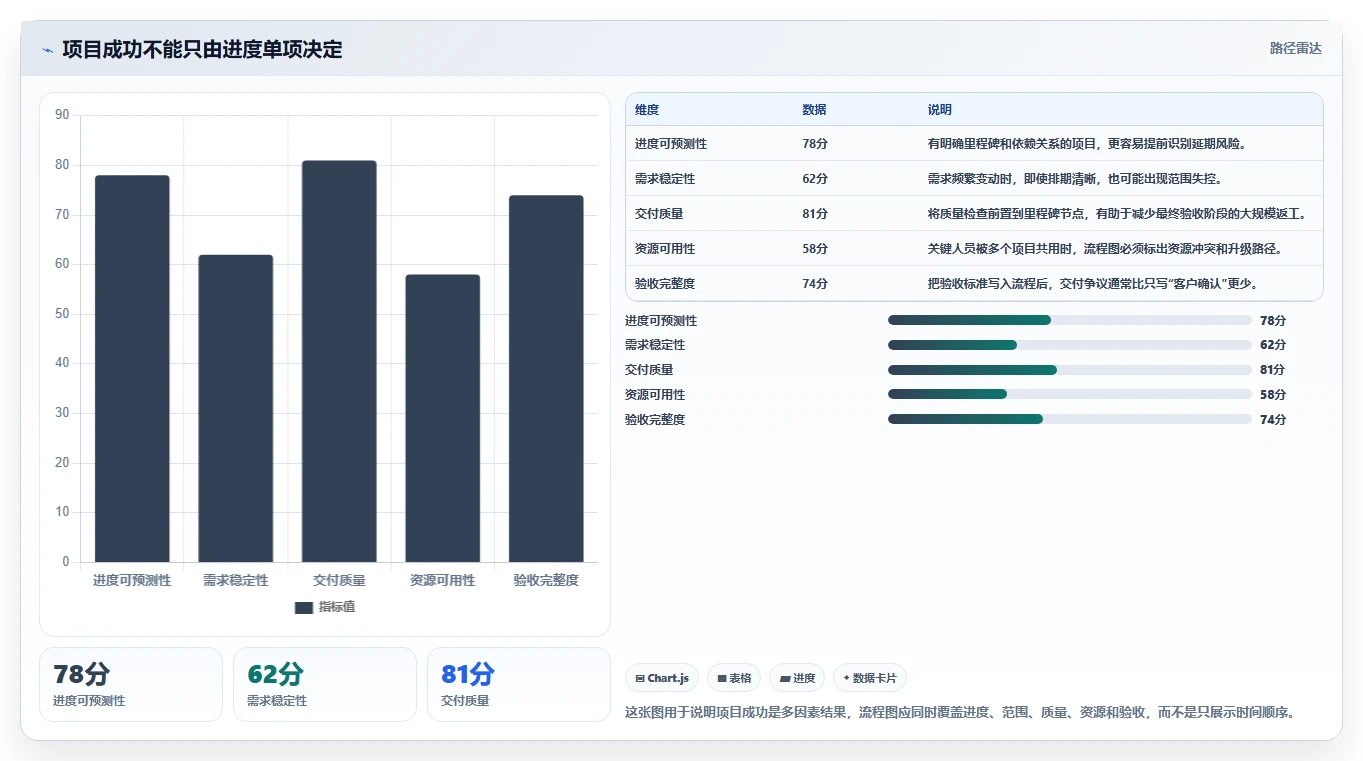Click the 验收完整度 progress bar
1363x761 pixels.
[x=1070, y=420]
